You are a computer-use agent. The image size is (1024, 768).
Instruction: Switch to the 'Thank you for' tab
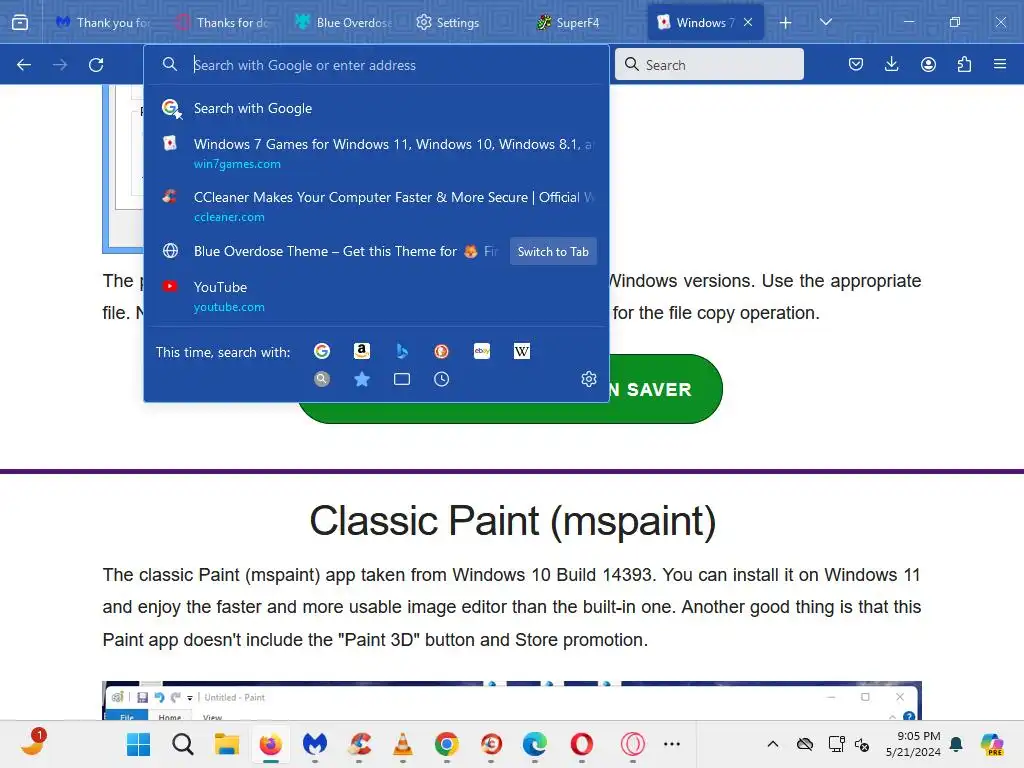(103, 22)
